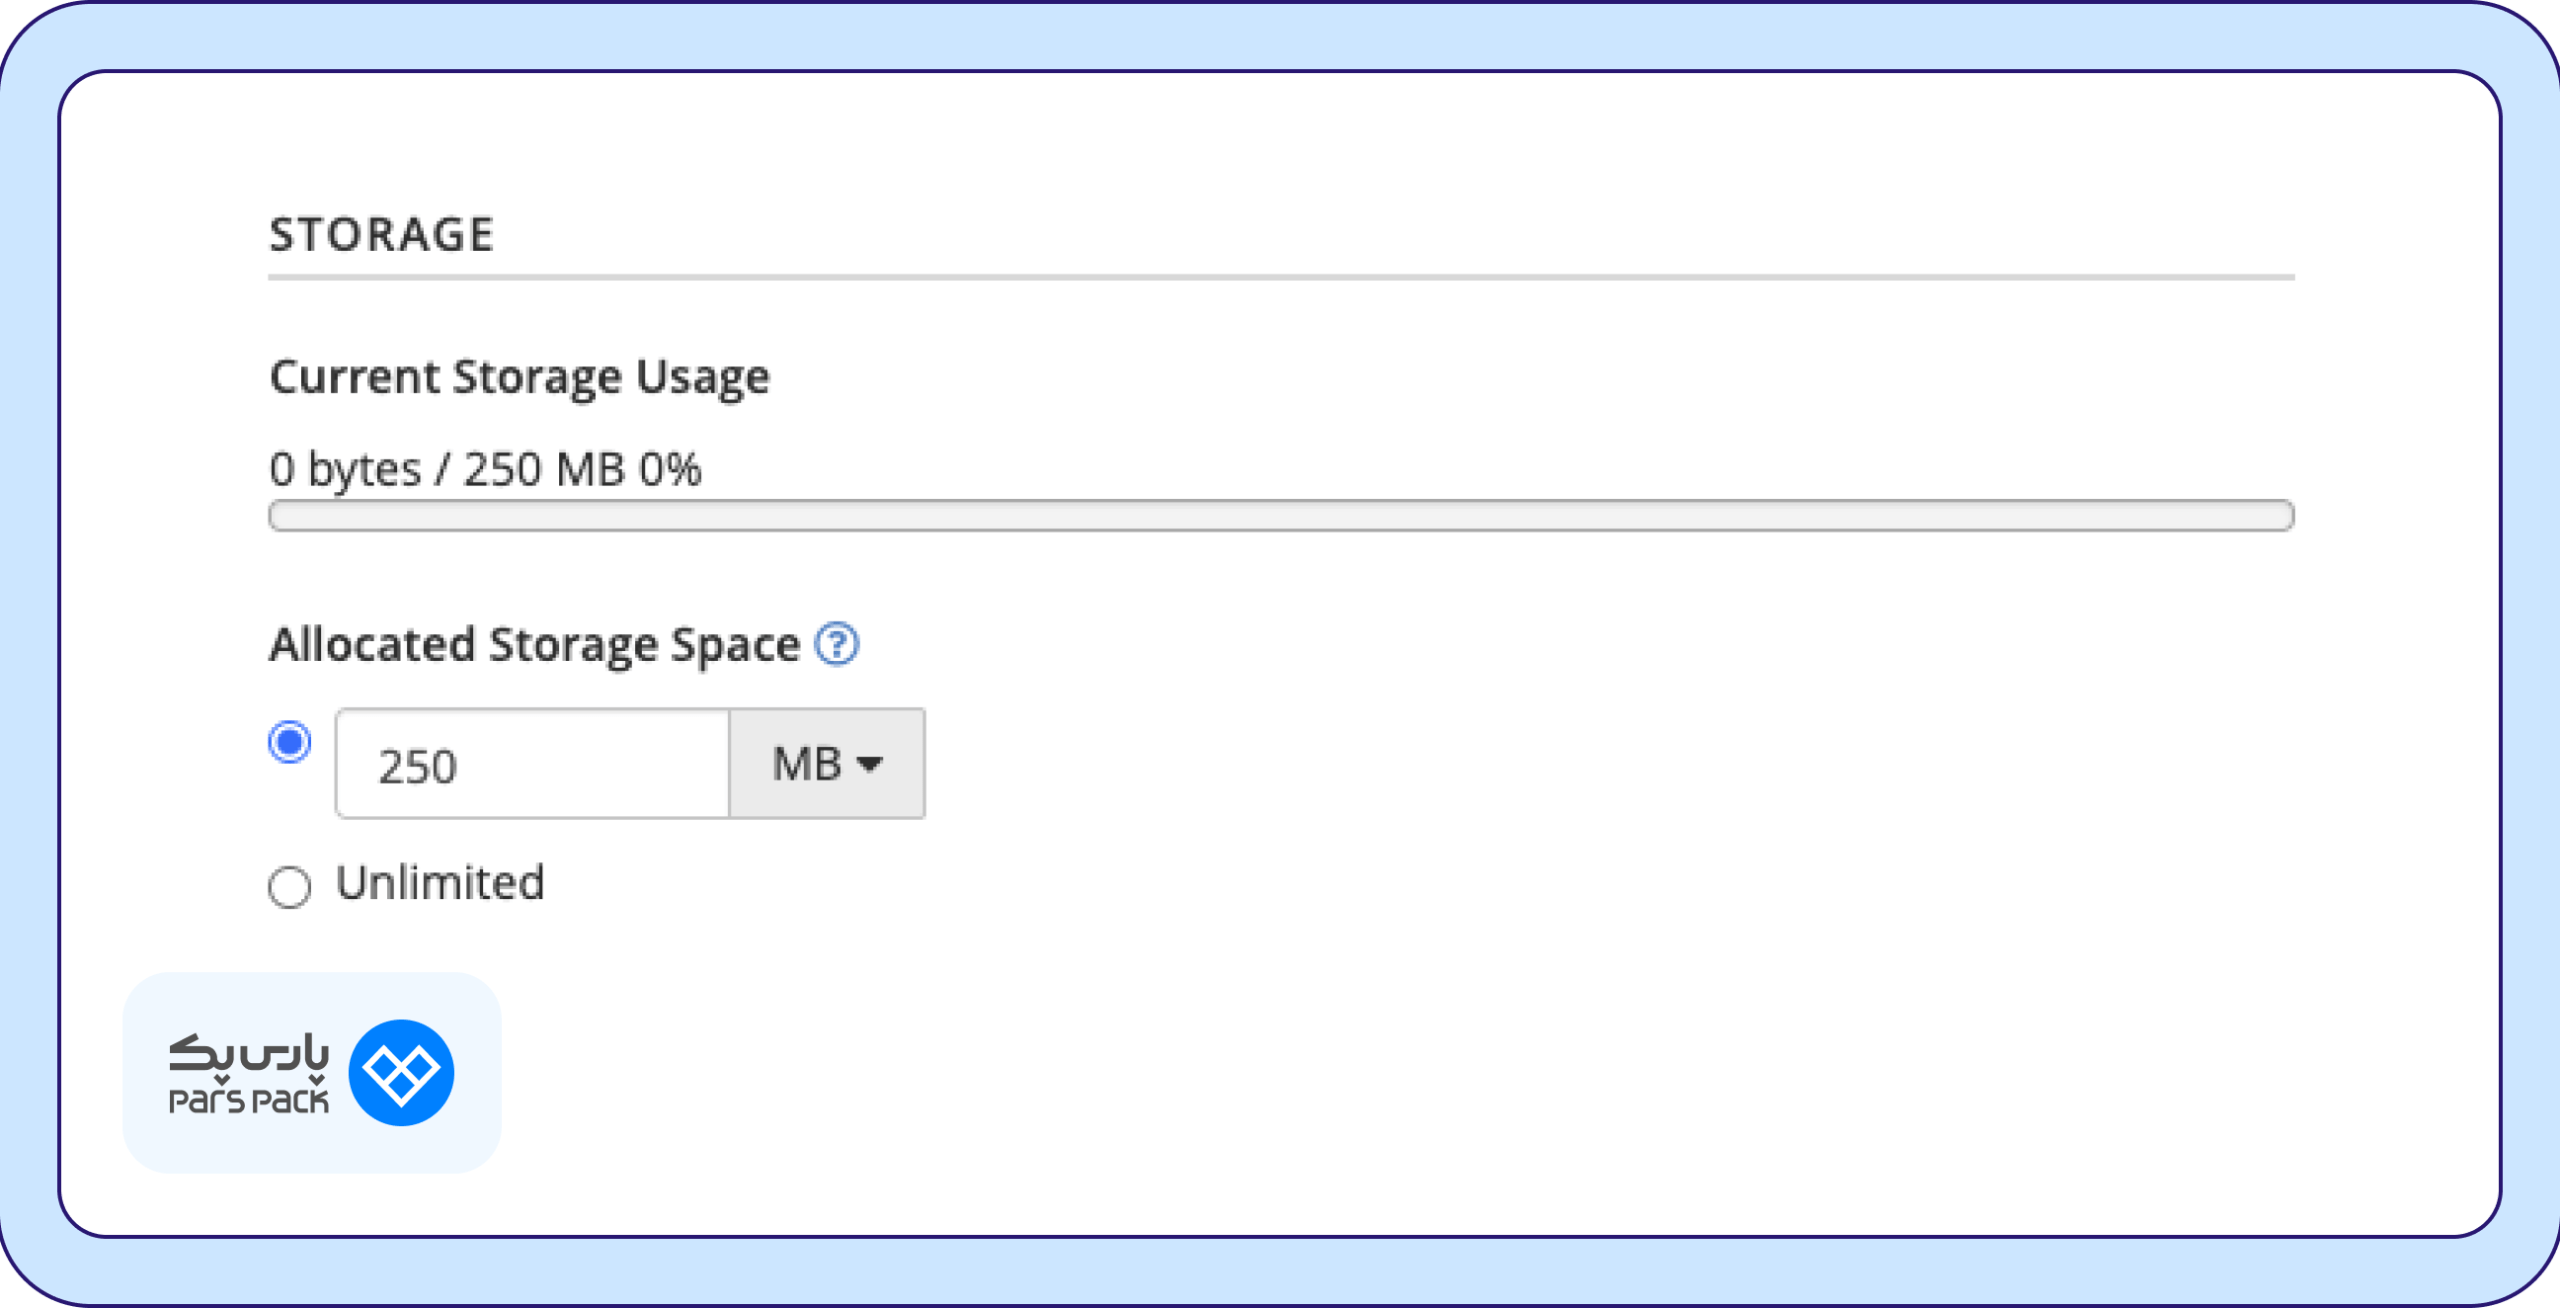Select the Unlimited radio button

coord(290,886)
